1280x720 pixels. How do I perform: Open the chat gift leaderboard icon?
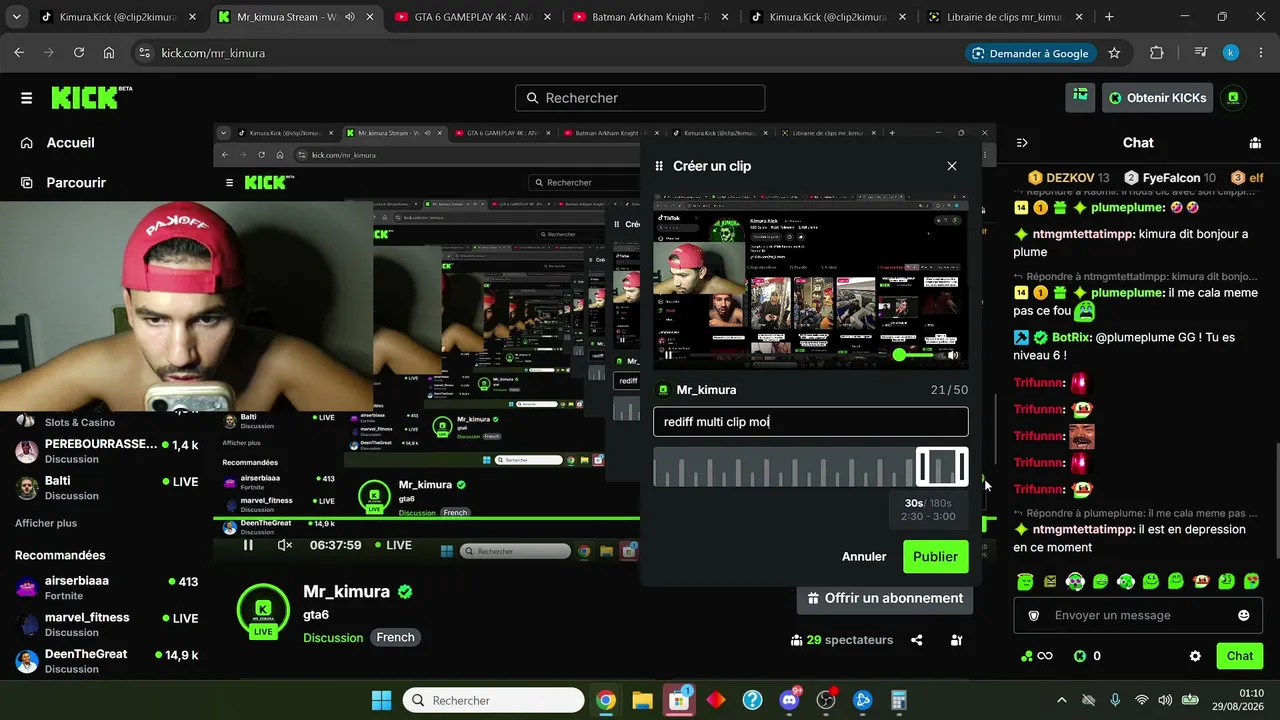[x=1255, y=143]
